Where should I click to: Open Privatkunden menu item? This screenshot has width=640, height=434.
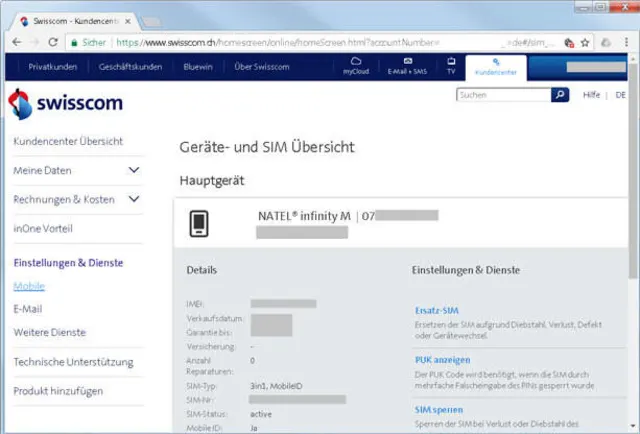coord(54,67)
